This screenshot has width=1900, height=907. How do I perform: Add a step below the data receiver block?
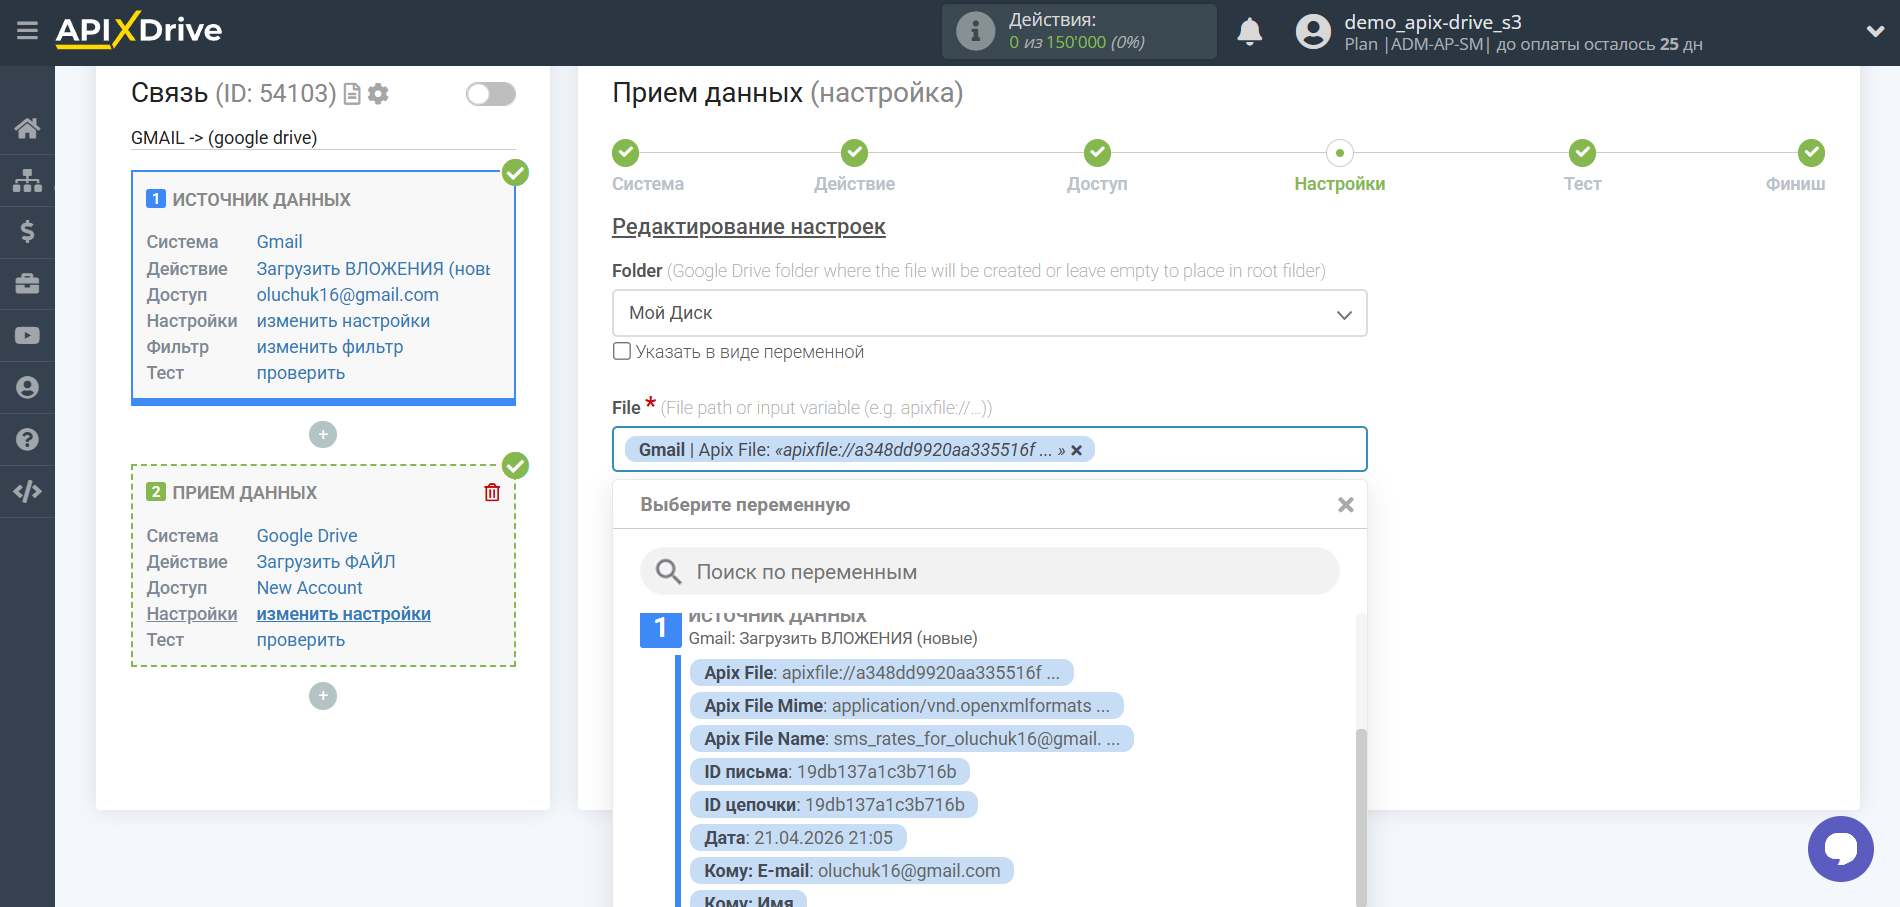323,696
